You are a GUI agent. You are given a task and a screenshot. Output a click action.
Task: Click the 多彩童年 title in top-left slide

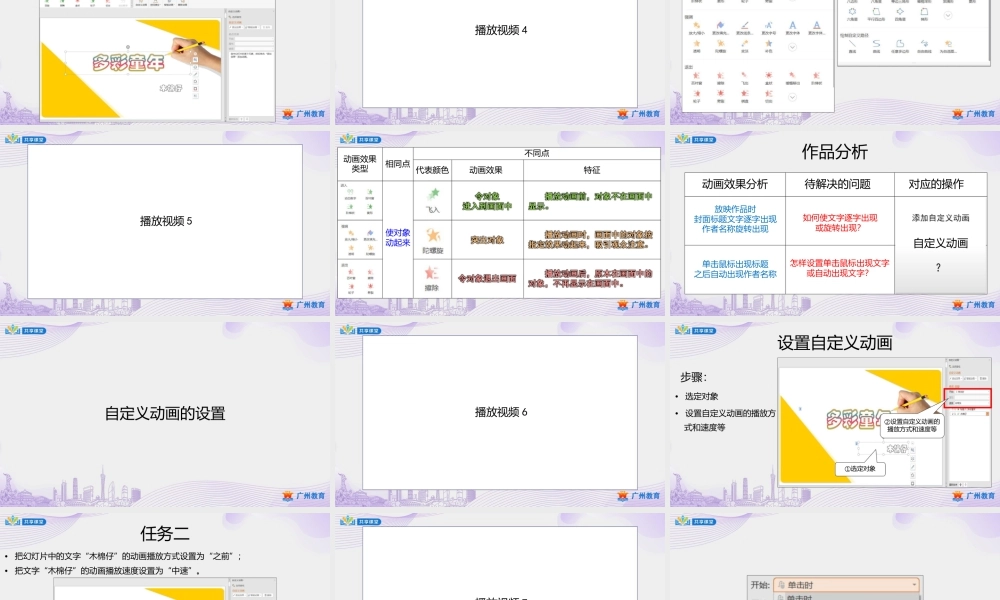click(x=128, y=62)
